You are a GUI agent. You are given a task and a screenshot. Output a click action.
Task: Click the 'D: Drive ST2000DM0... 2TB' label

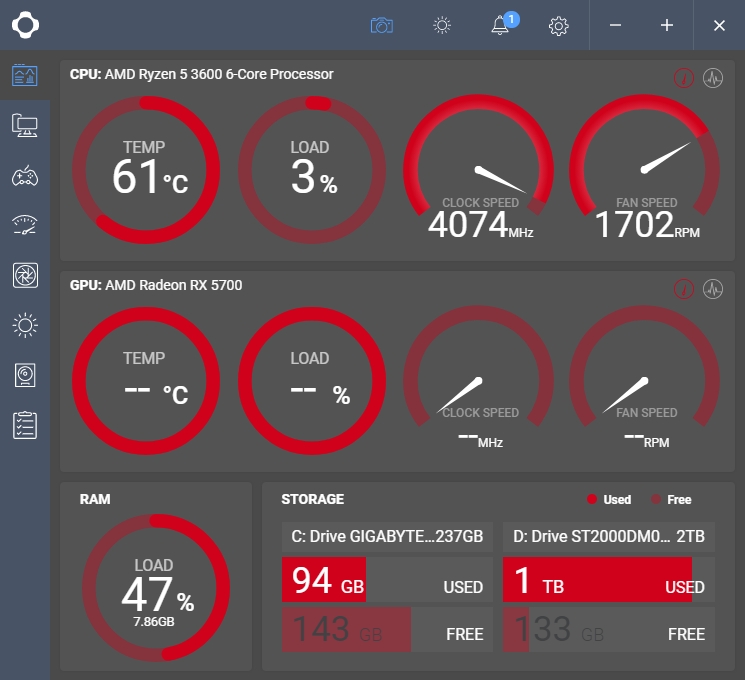(x=609, y=536)
